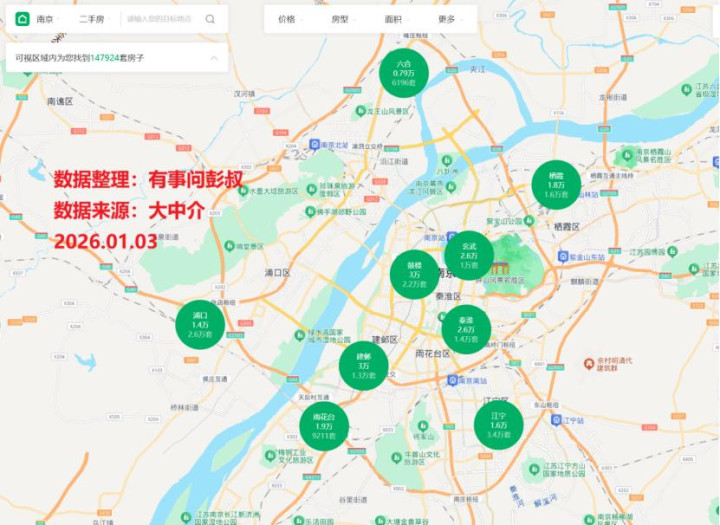Click the 江宁站 station icon
Viewport: 720px width, 525px height.
[556, 420]
